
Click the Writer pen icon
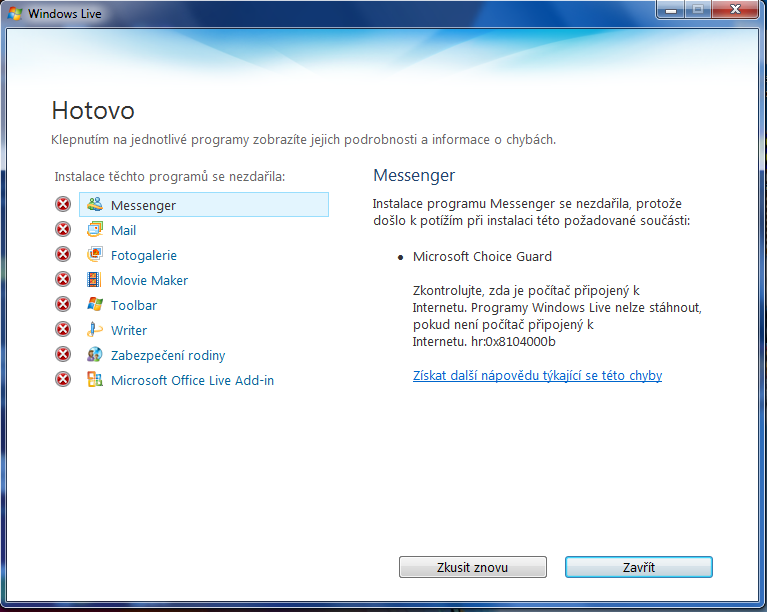[95, 330]
